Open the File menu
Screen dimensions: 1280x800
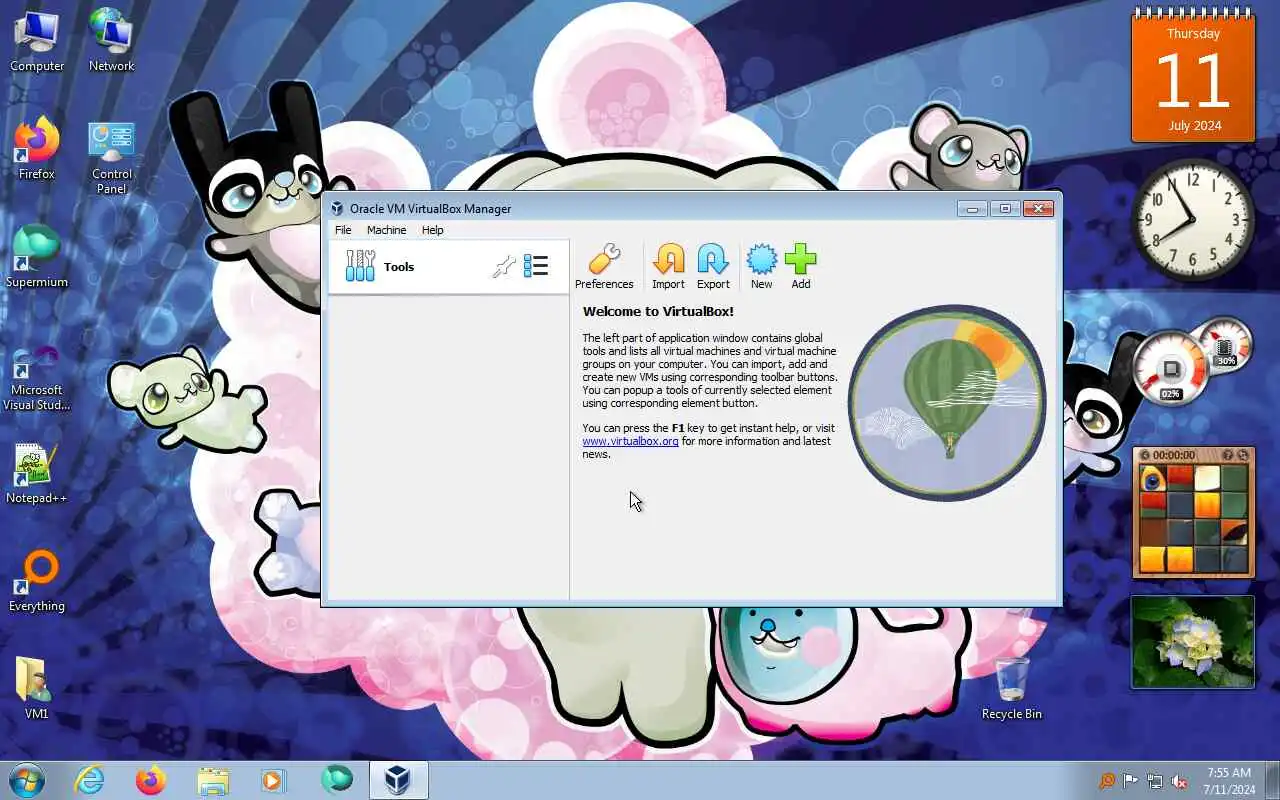[x=343, y=230]
